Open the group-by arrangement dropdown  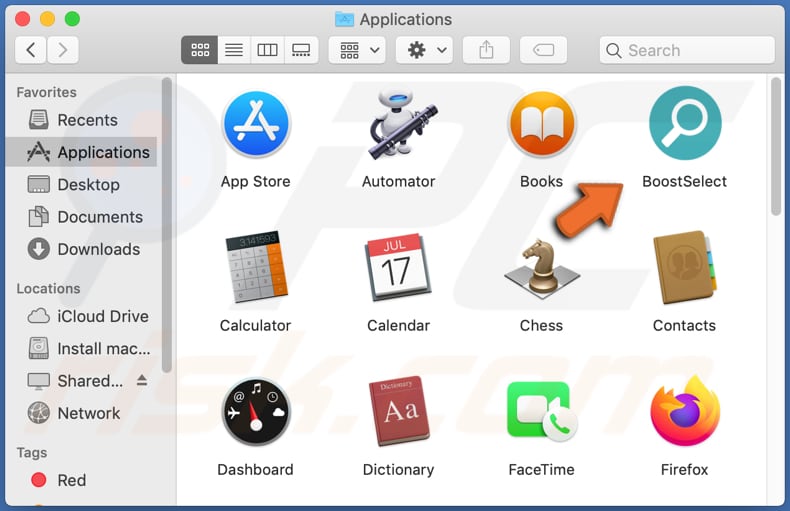(357, 50)
